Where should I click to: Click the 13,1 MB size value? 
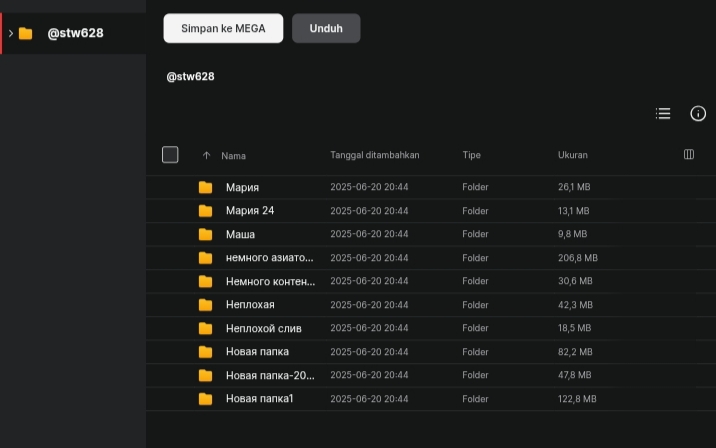pos(574,211)
